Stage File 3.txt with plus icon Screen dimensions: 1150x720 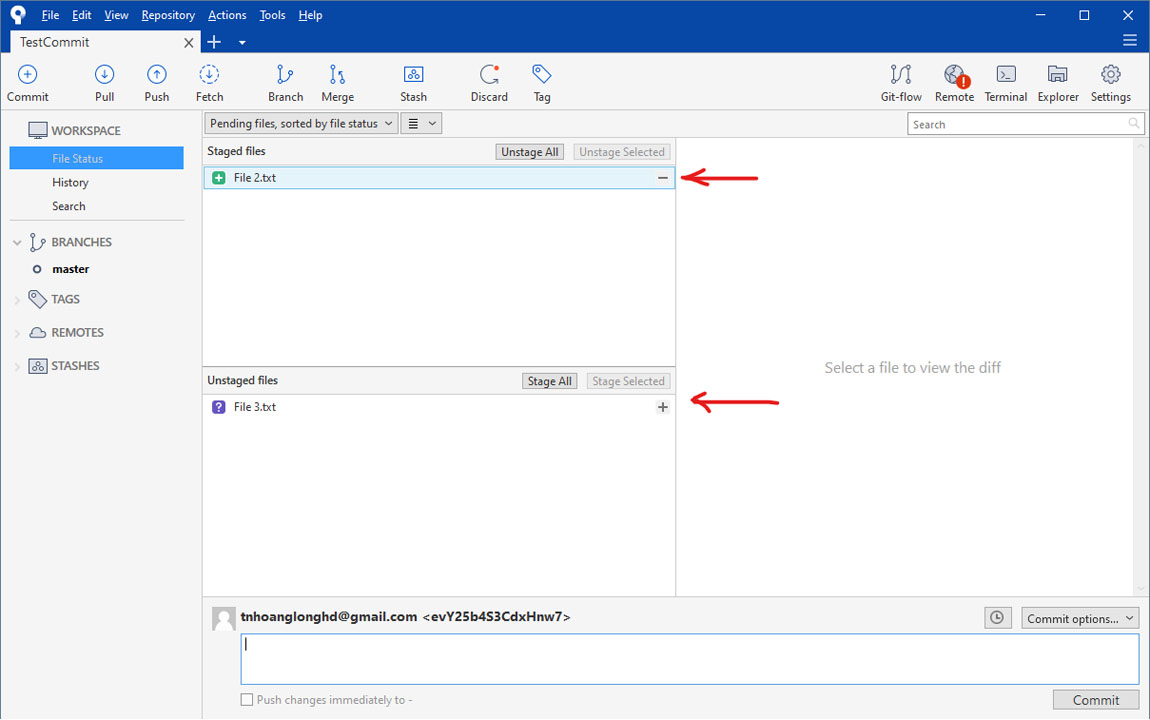pyautogui.click(x=662, y=407)
